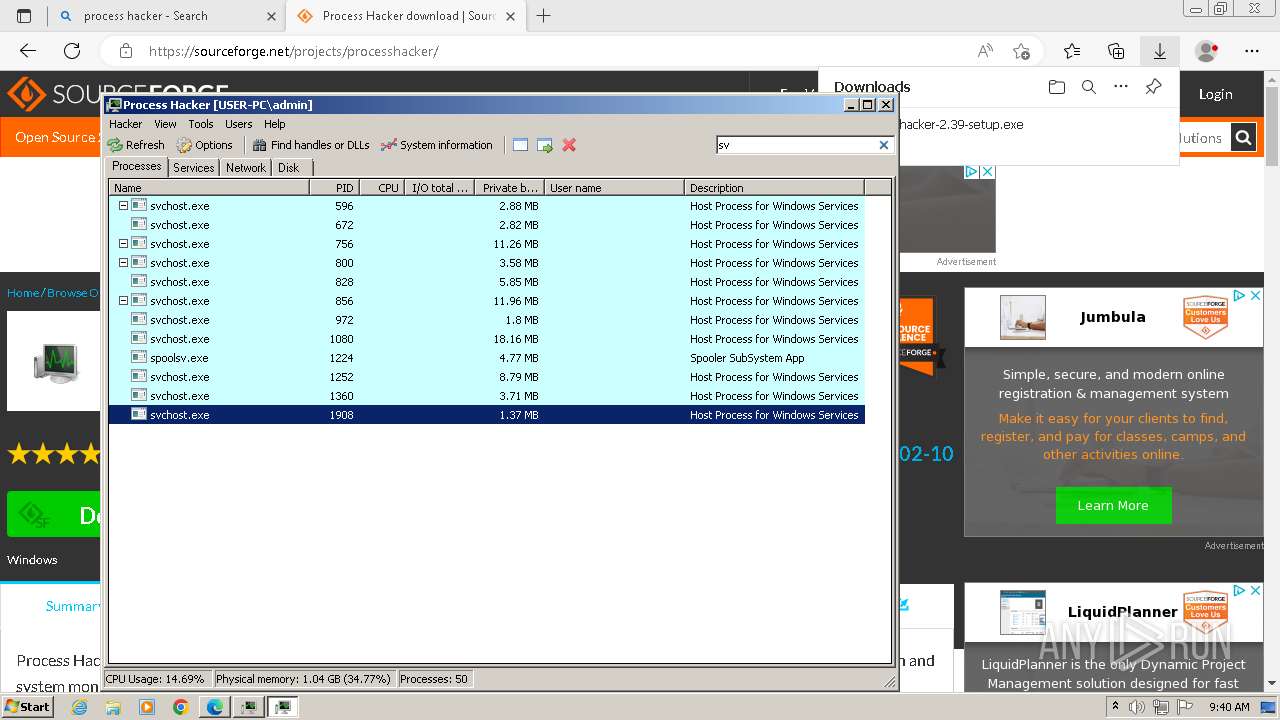The height and width of the screenshot is (720, 1280).
Task: Switch to the Services tab
Action: [193, 168]
